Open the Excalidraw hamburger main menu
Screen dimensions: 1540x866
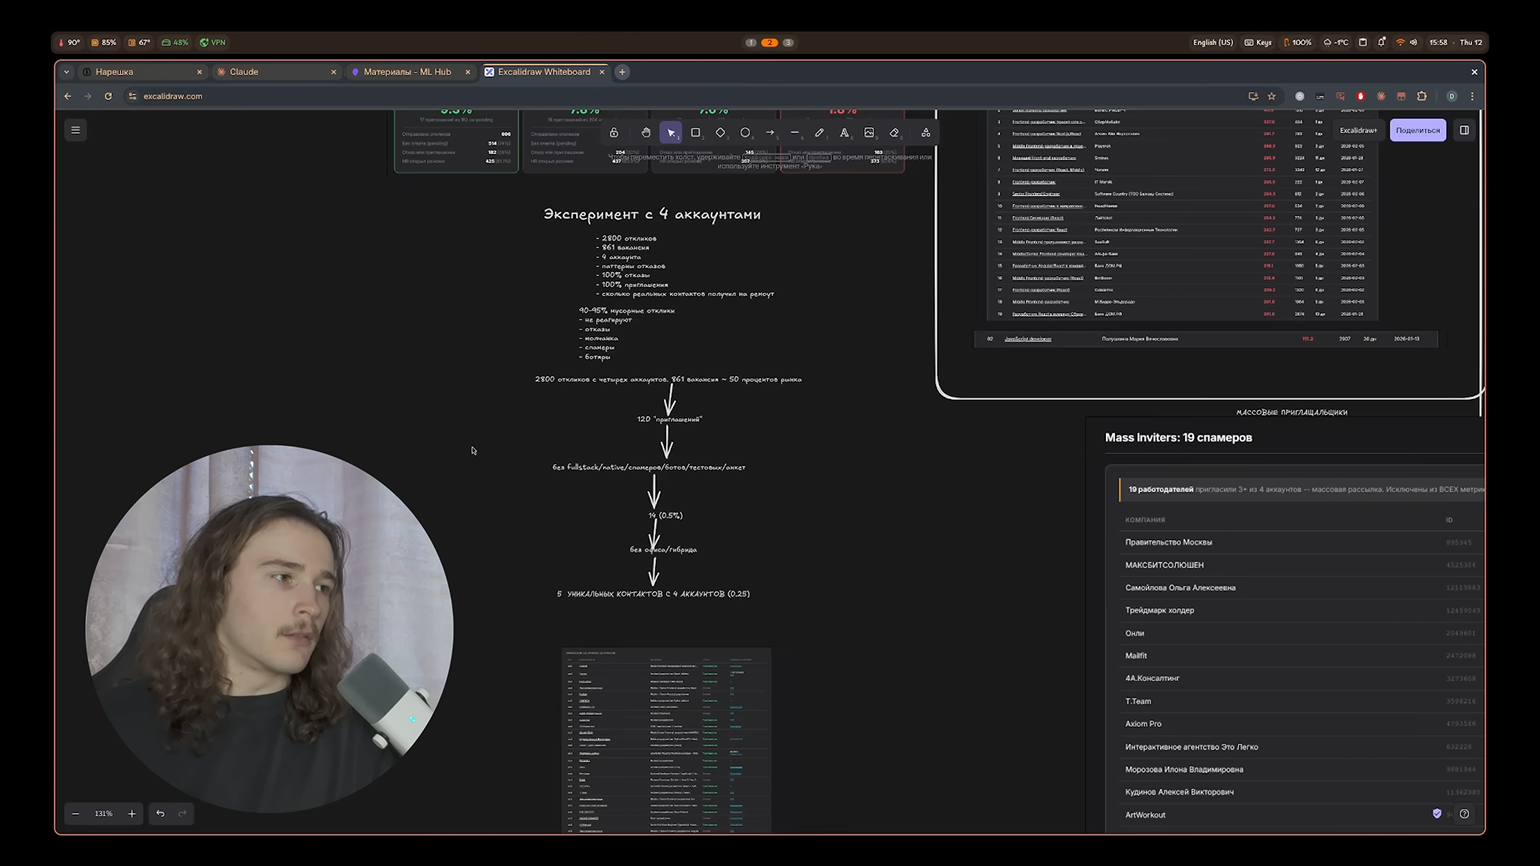pyautogui.click(x=75, y=130)
